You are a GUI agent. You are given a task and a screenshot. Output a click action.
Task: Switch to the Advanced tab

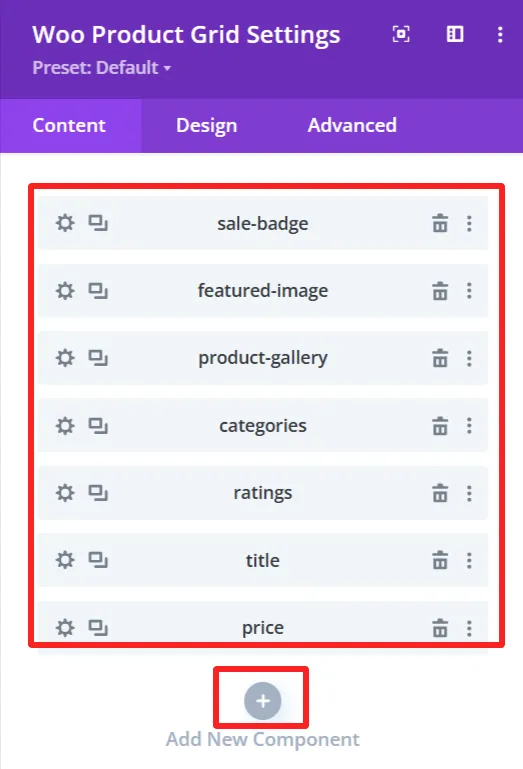(x=352, y=126)
